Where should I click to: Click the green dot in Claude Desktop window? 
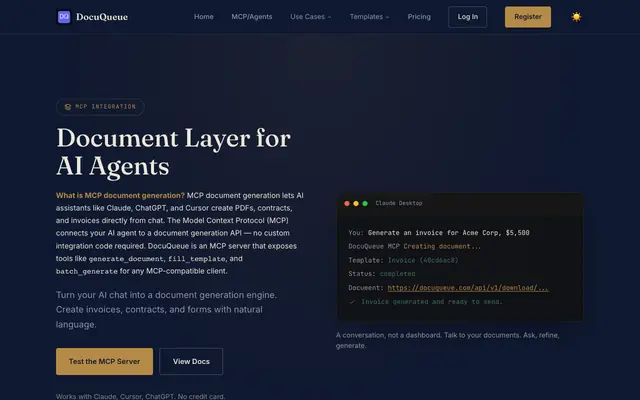pyautogui.click(x=365, y=203)
